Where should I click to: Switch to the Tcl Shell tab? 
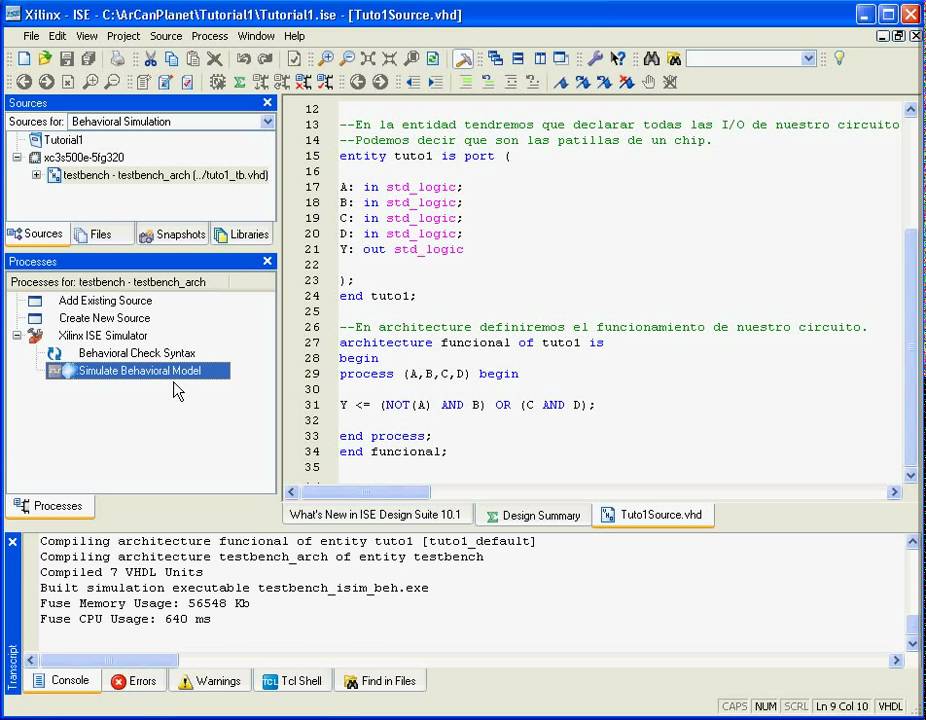point(292,681)
